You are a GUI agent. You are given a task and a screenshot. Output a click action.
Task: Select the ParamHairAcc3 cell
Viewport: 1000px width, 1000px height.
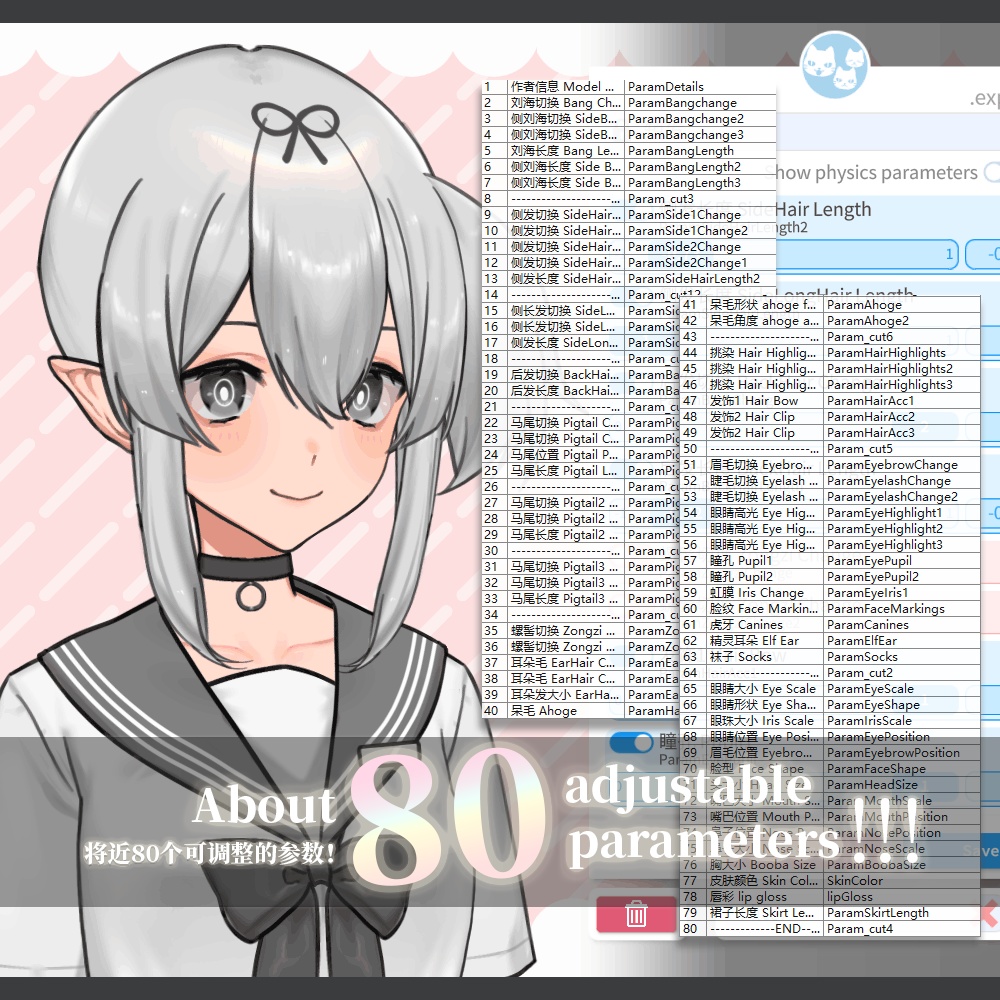pos(902,432)
